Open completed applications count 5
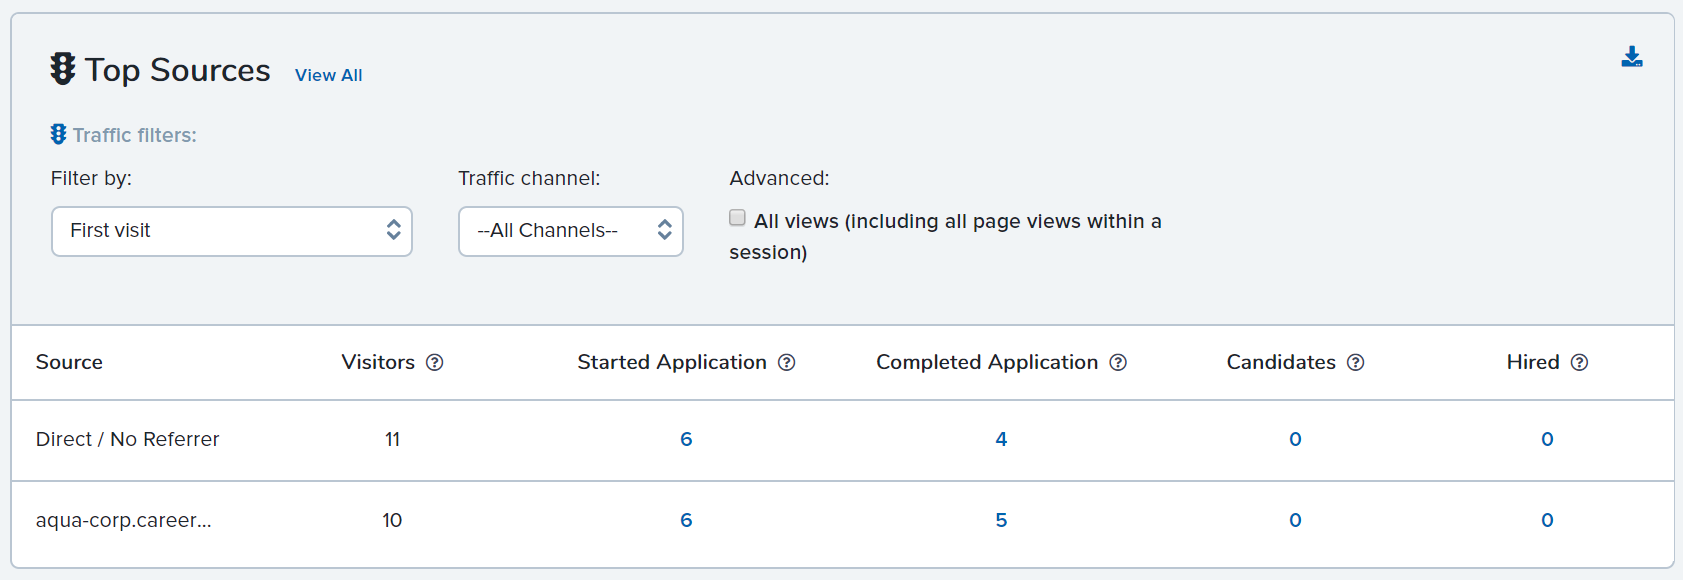 tap(1001, 520)
